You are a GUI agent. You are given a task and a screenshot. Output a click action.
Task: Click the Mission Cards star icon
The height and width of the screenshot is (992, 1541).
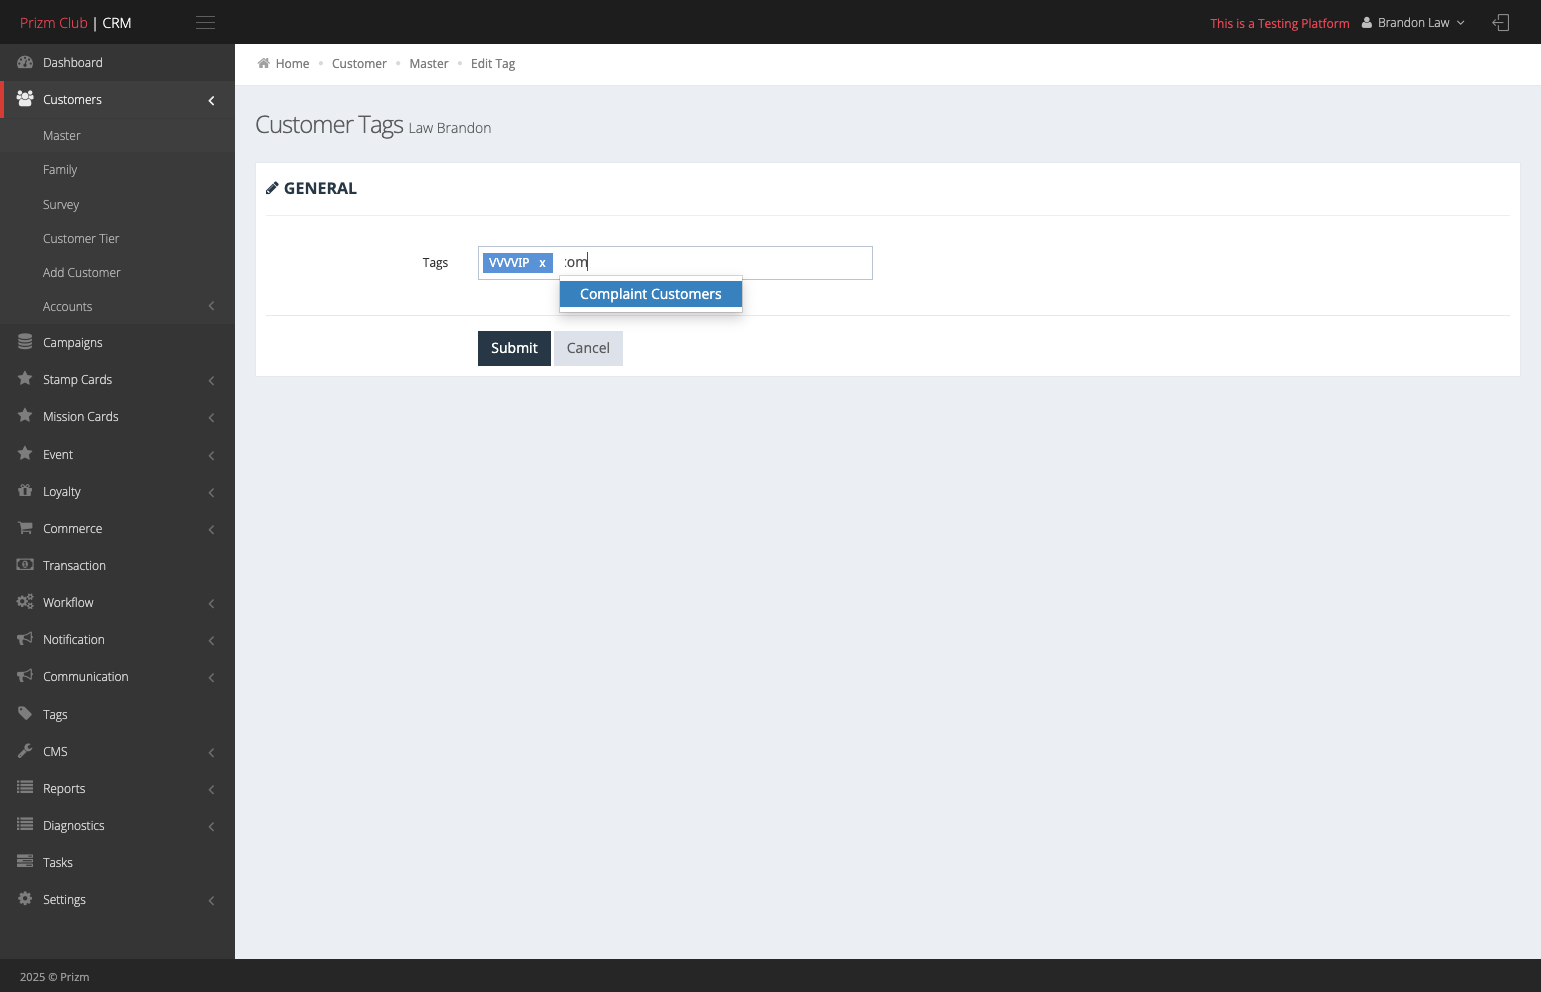coord(25,416)
